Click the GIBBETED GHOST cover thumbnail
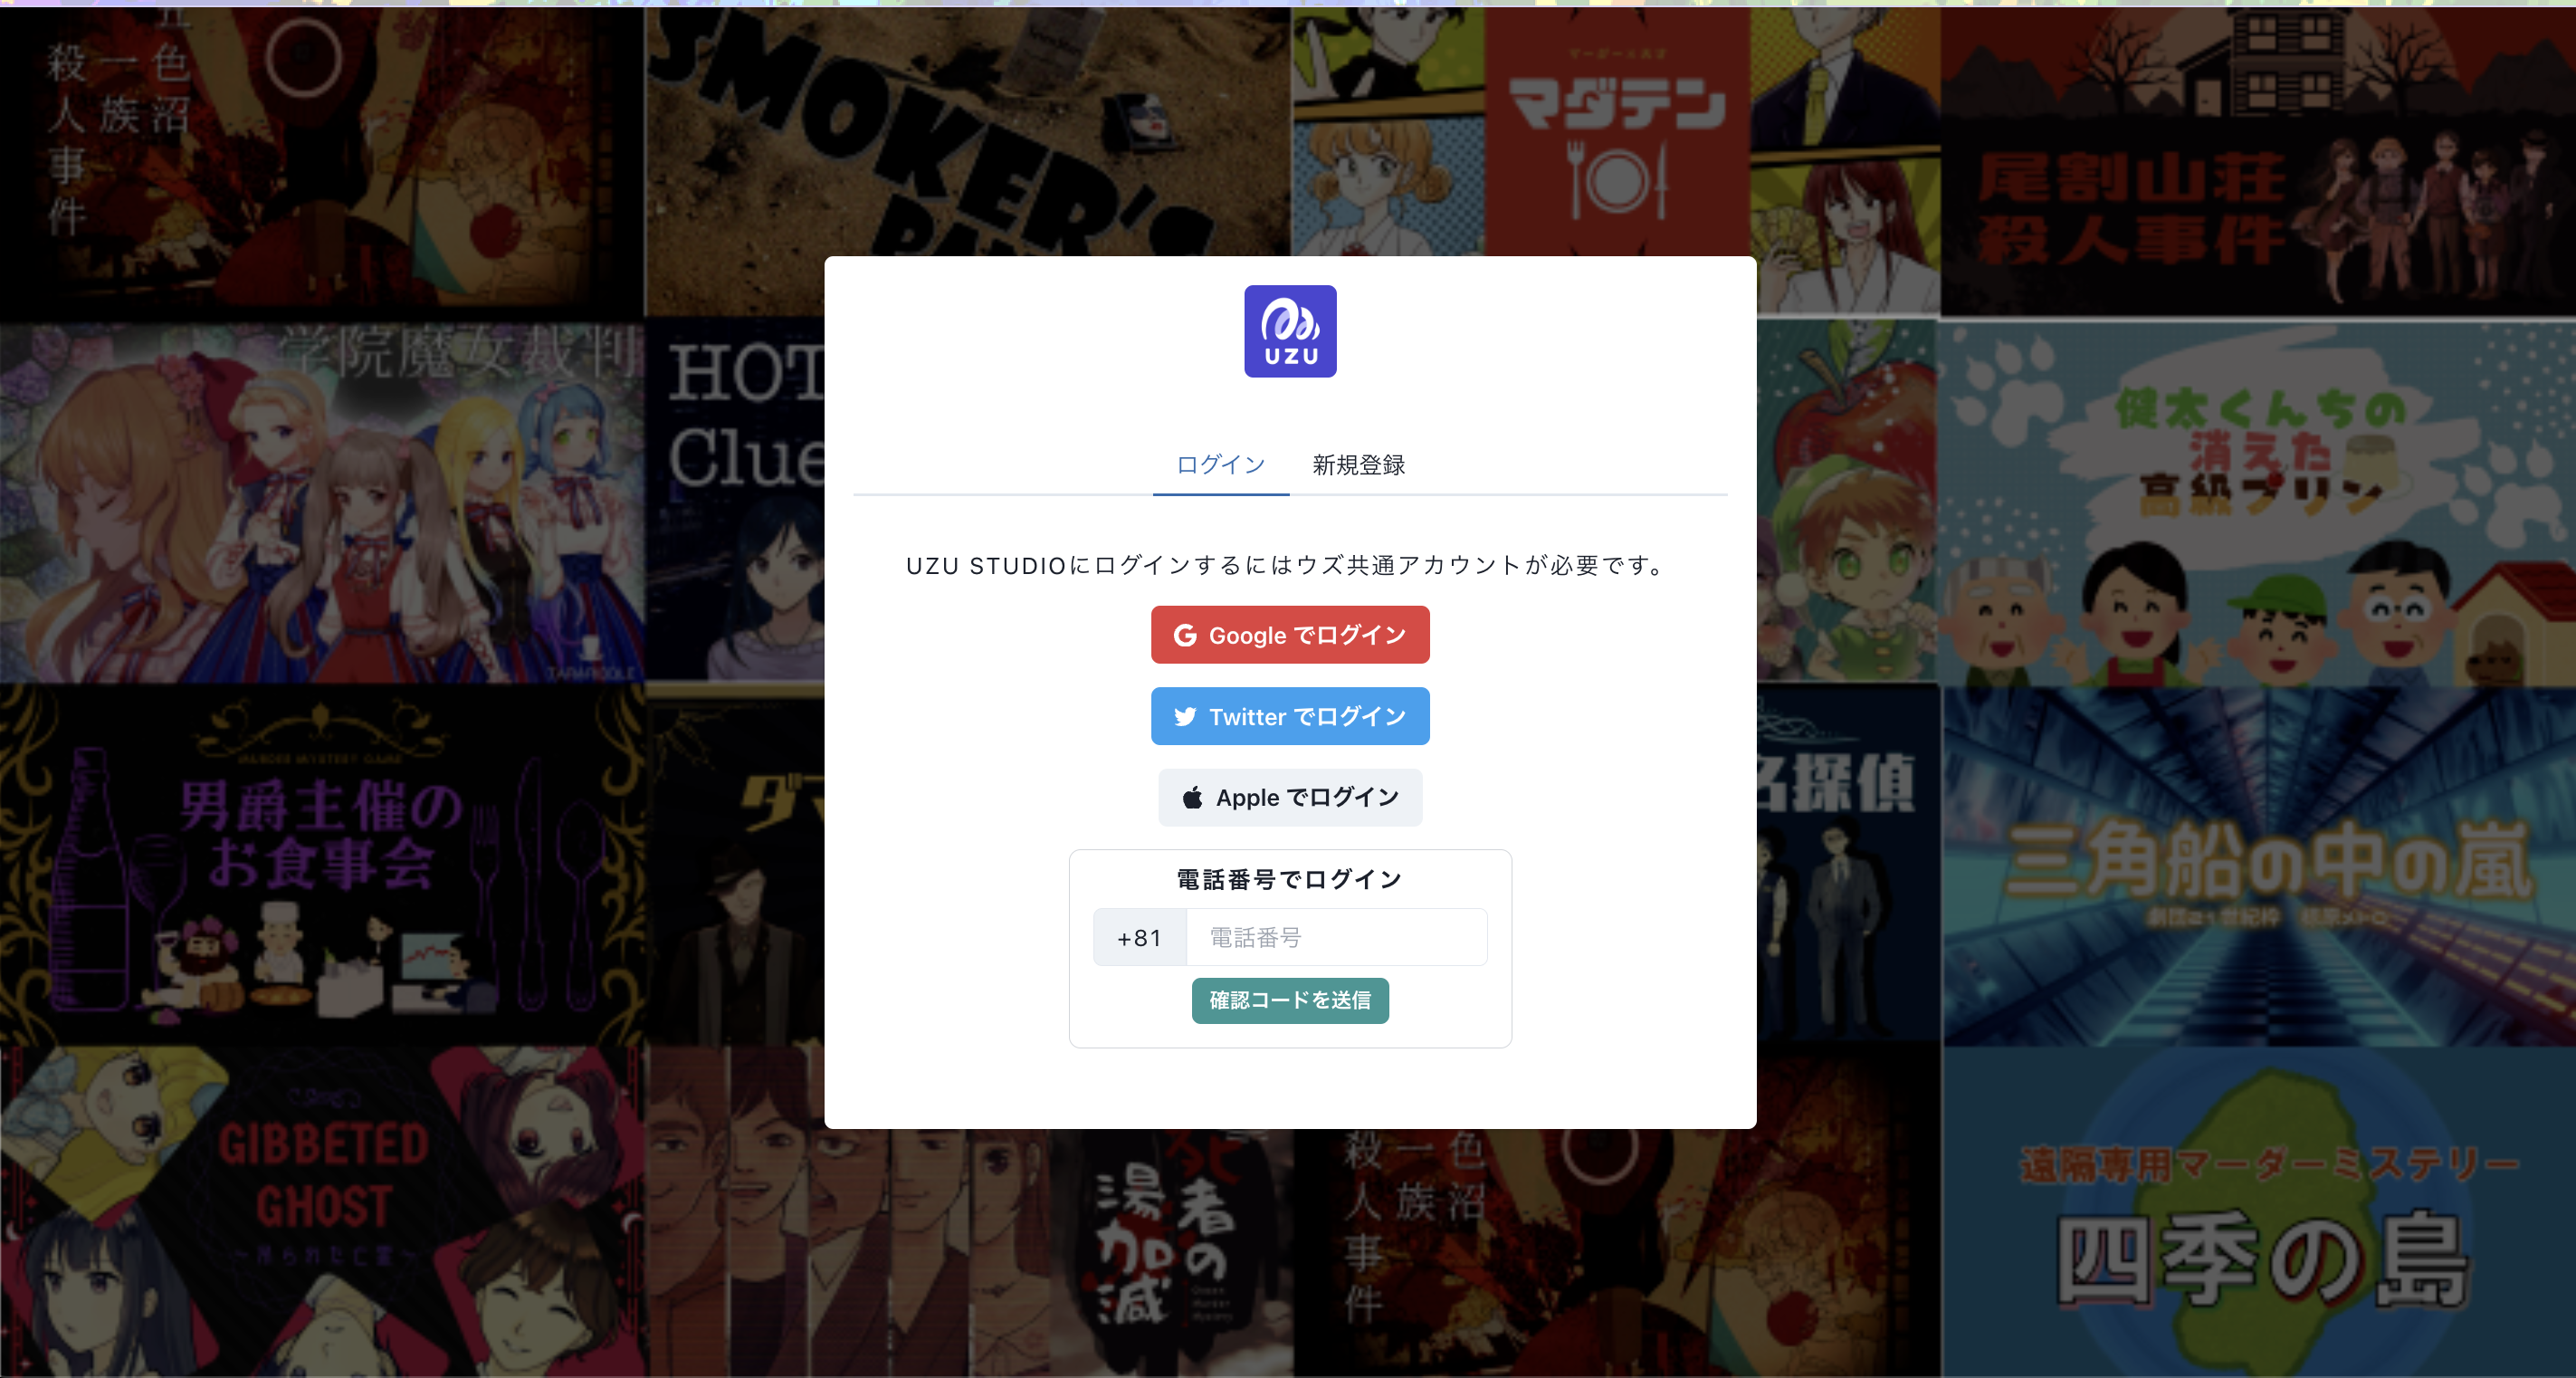The height and width of the screenshot is (1378, 2576). coord(322,1212)
